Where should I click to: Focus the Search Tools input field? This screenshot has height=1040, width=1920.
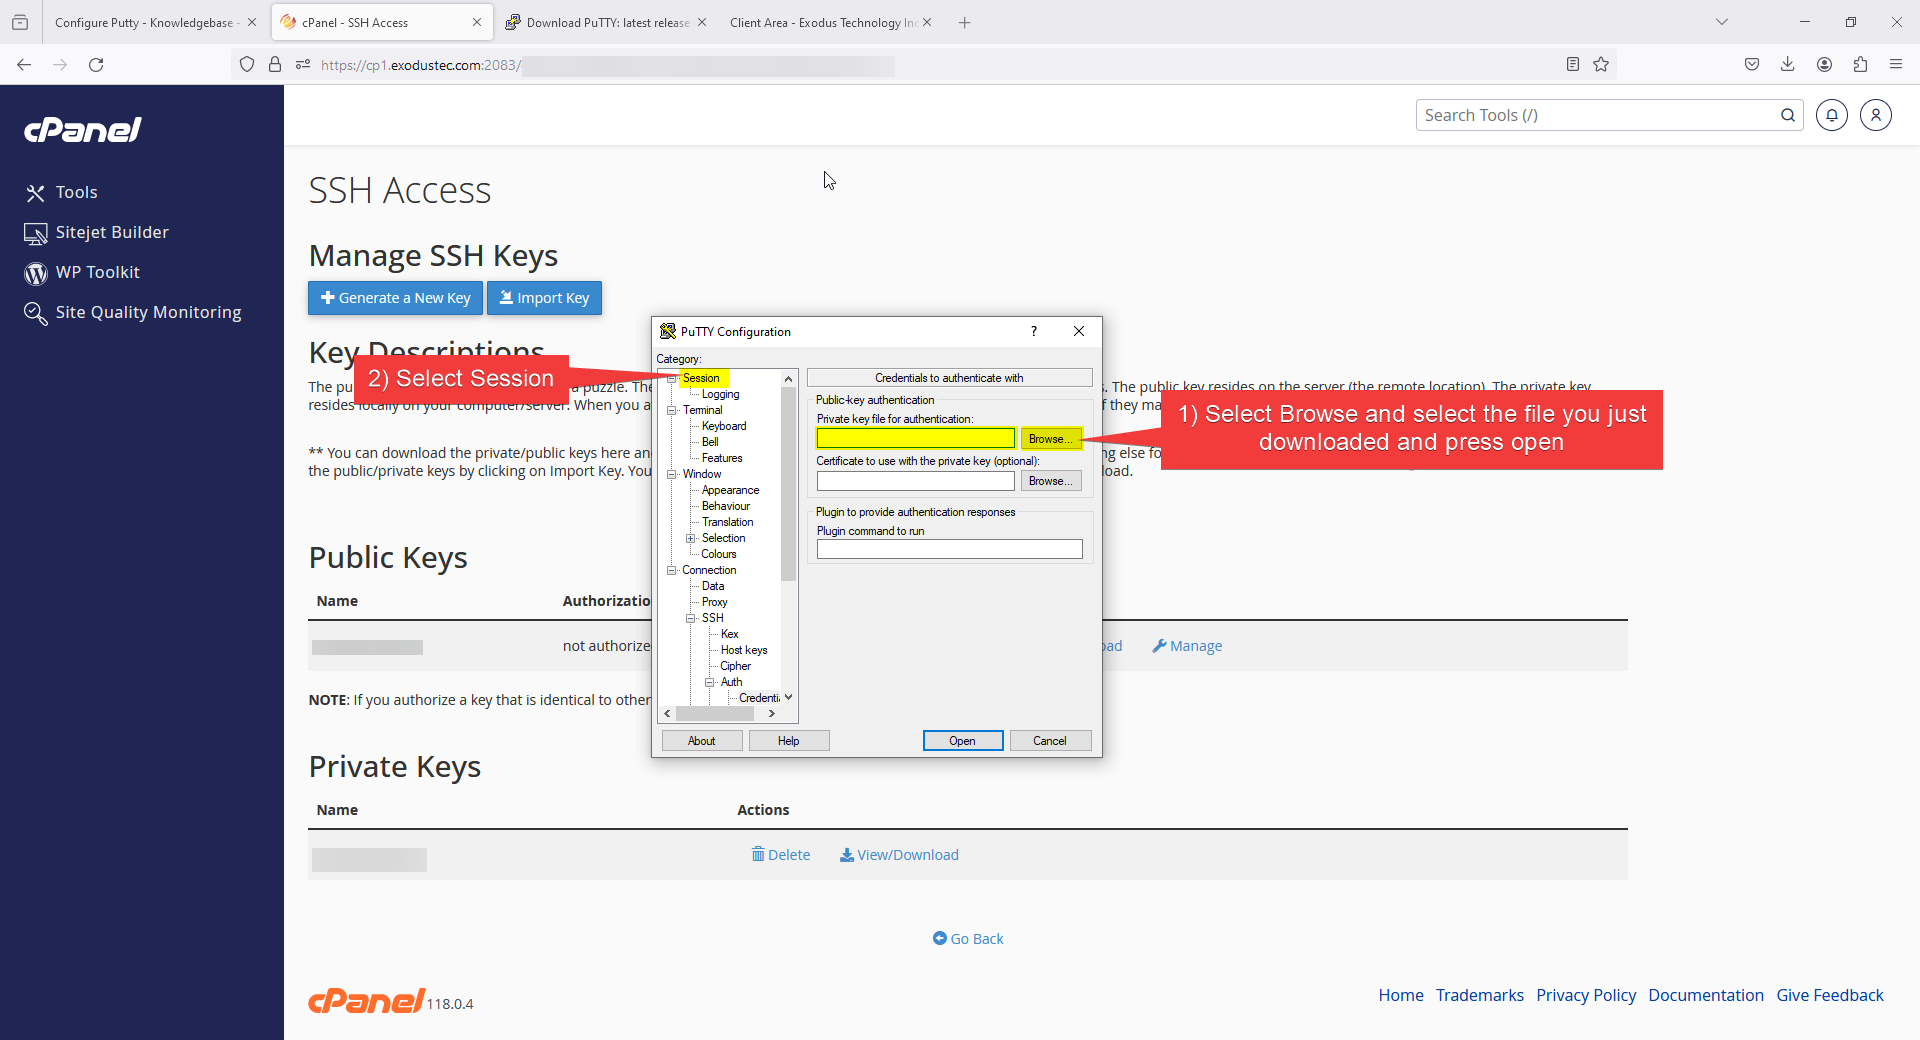[x=1595, y=115]
